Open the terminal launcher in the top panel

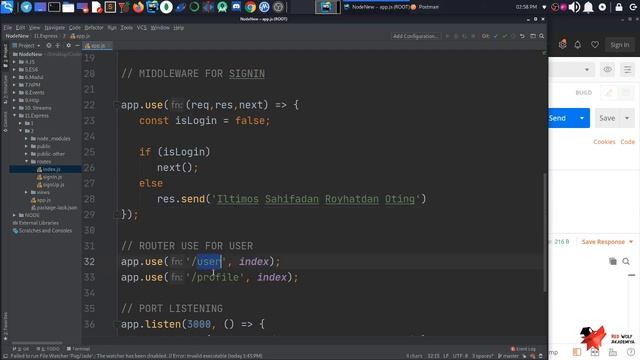coord(54,7)
